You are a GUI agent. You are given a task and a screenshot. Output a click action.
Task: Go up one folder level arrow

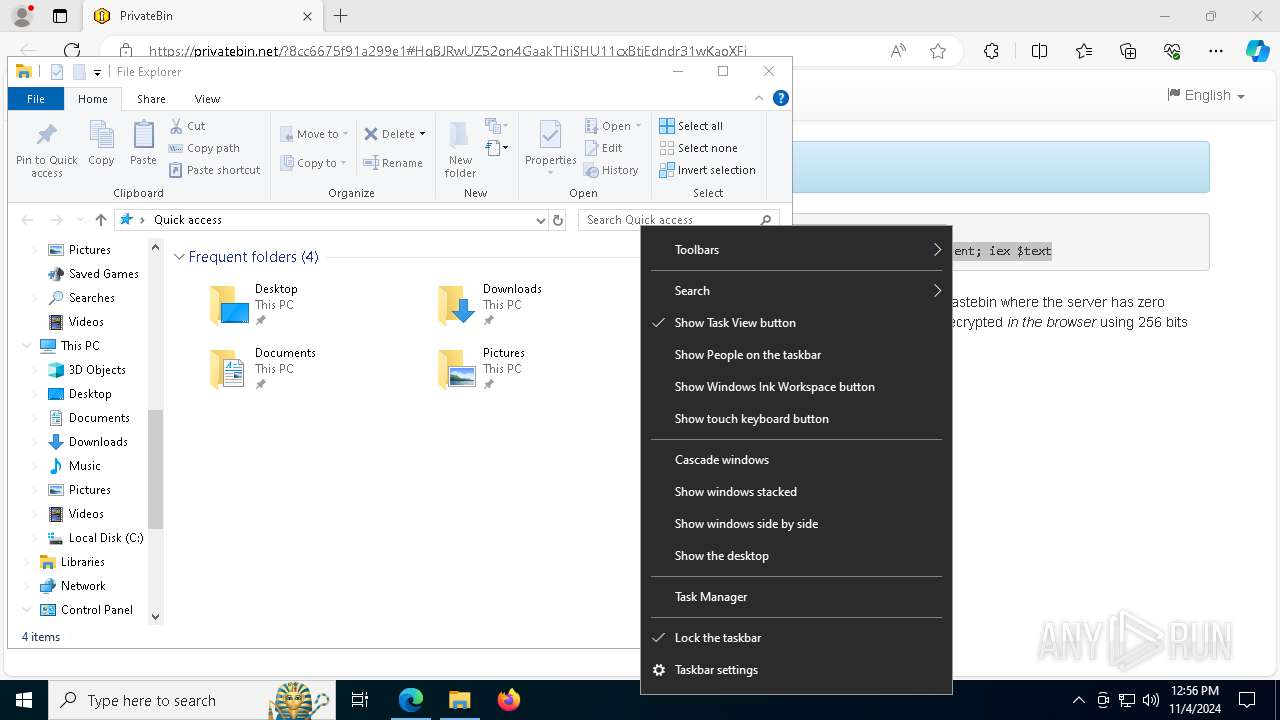tap(100, 220)
